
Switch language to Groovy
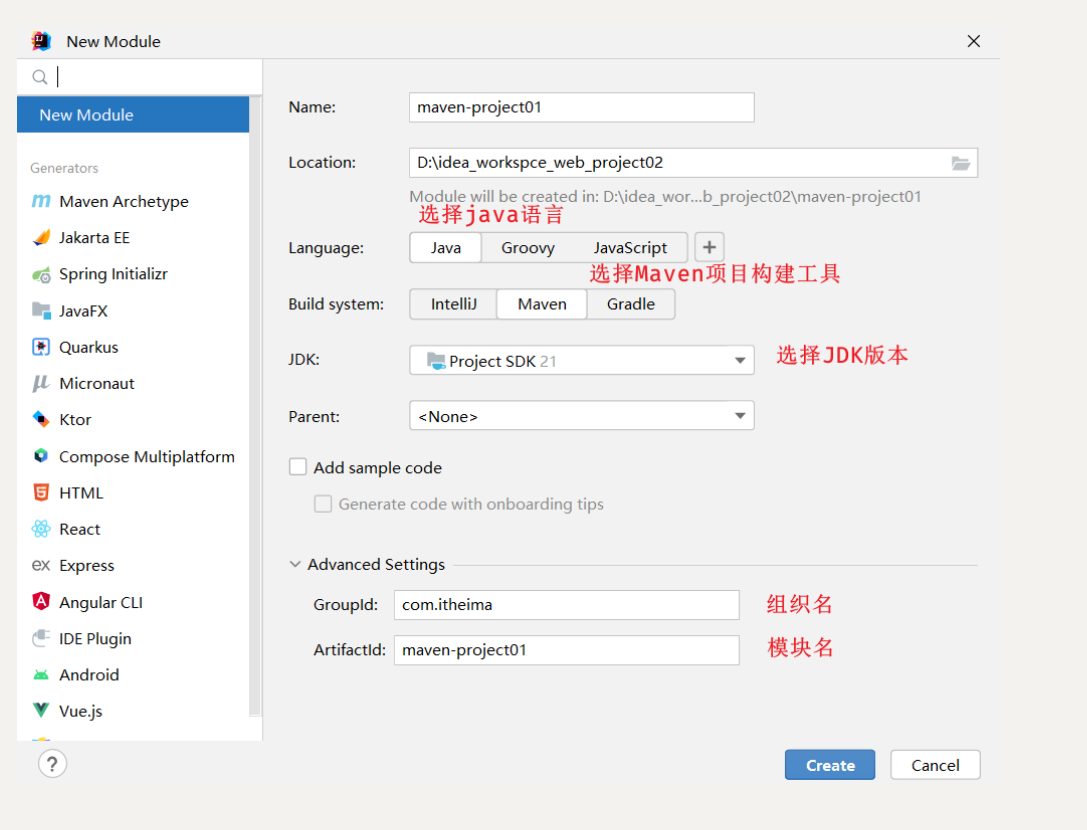click(x=527, y=248)
